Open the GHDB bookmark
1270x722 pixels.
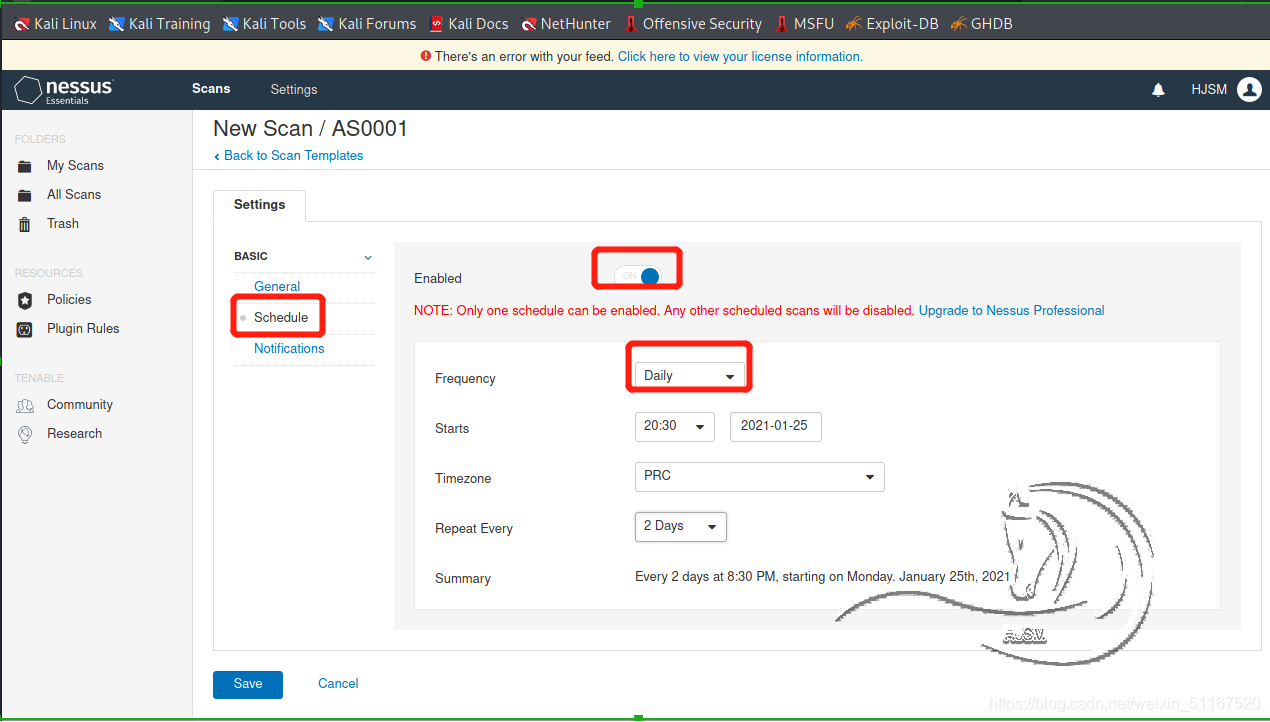point(981,24)
